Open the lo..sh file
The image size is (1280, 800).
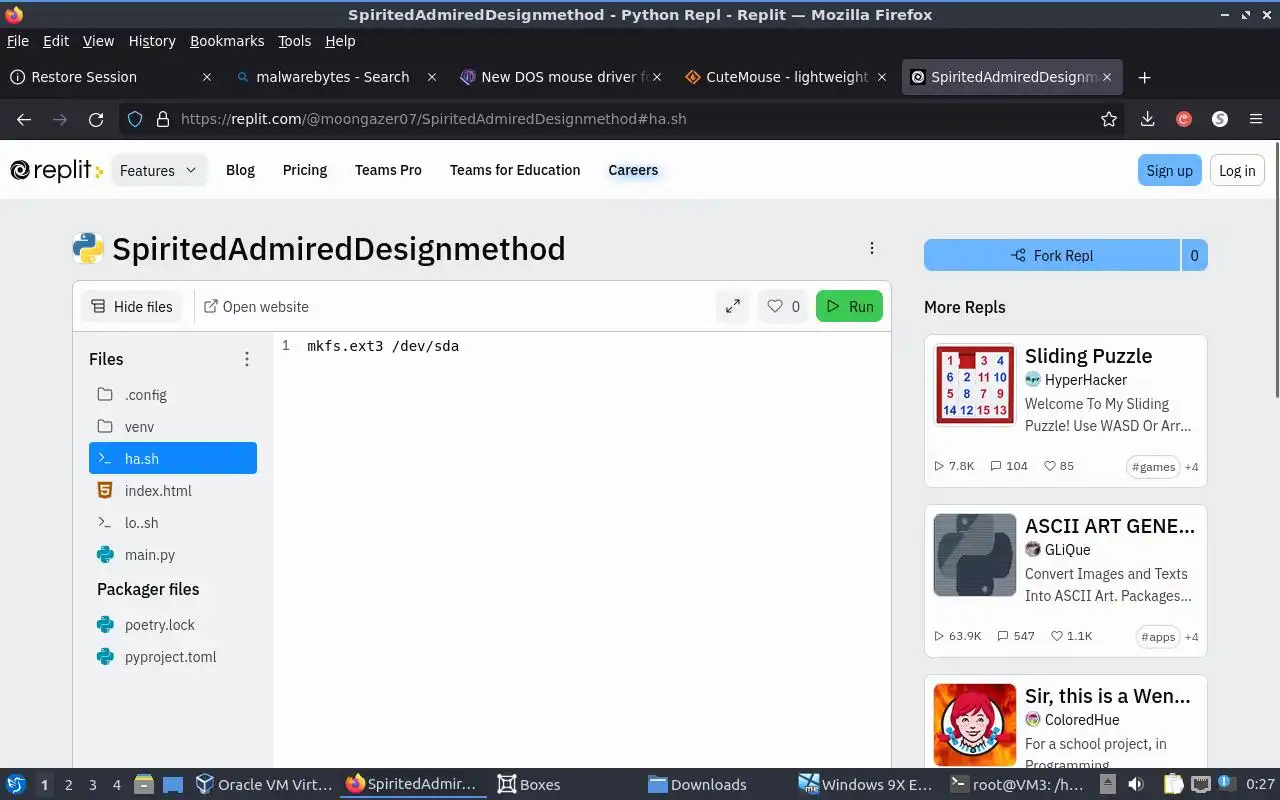(173, 523)
